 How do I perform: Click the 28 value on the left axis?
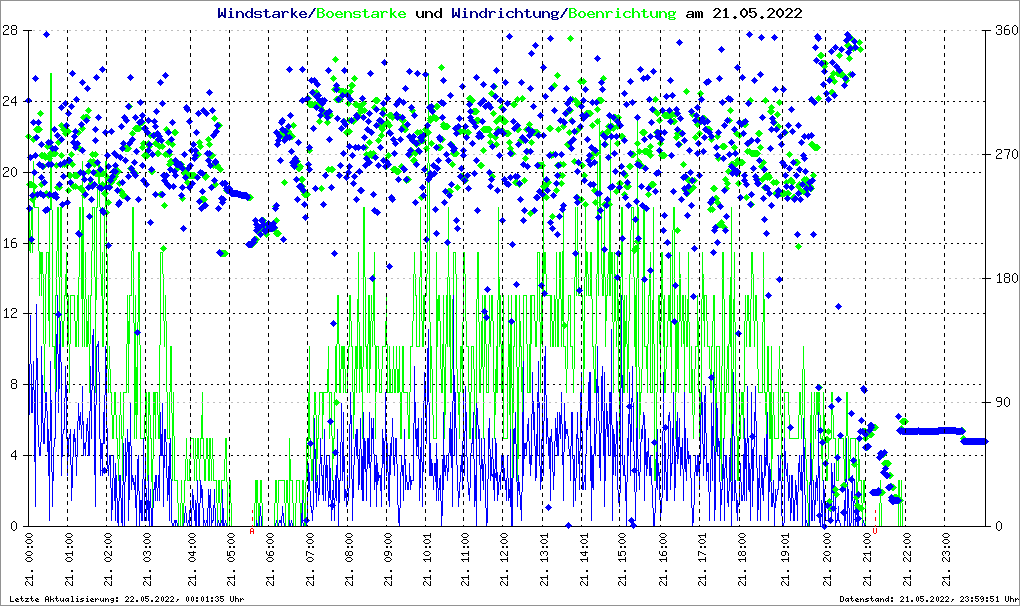tap(10, 30)
